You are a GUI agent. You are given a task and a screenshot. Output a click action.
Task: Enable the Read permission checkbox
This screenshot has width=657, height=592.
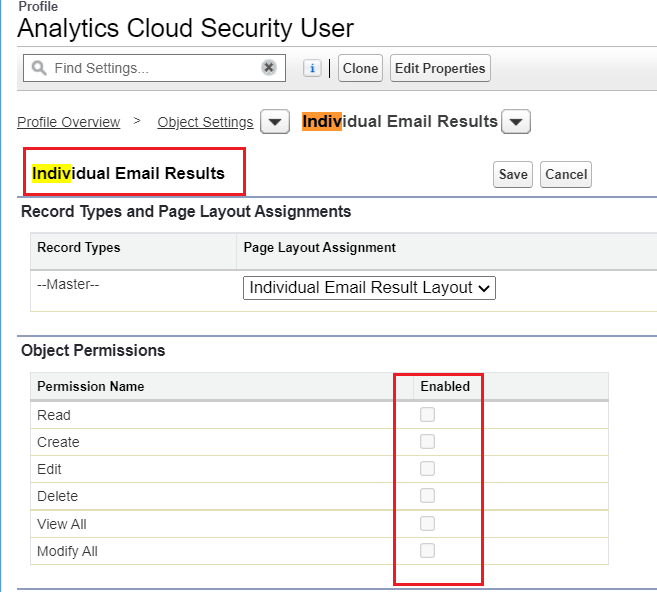427,415
